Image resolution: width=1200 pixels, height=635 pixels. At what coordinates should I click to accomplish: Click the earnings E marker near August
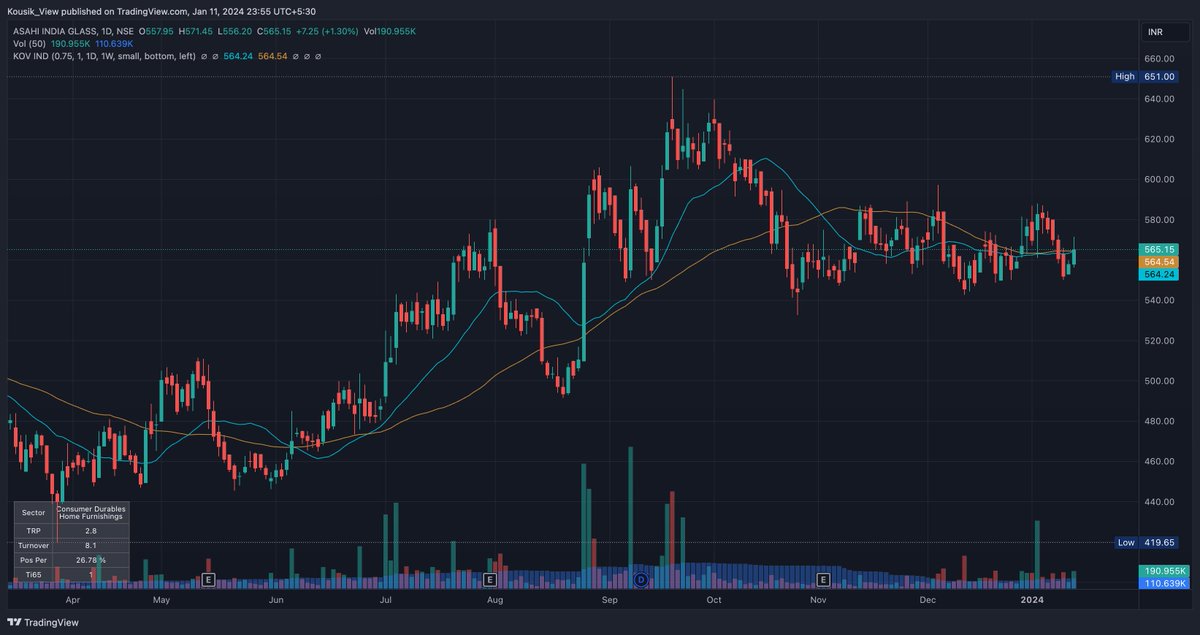(490, 579)
